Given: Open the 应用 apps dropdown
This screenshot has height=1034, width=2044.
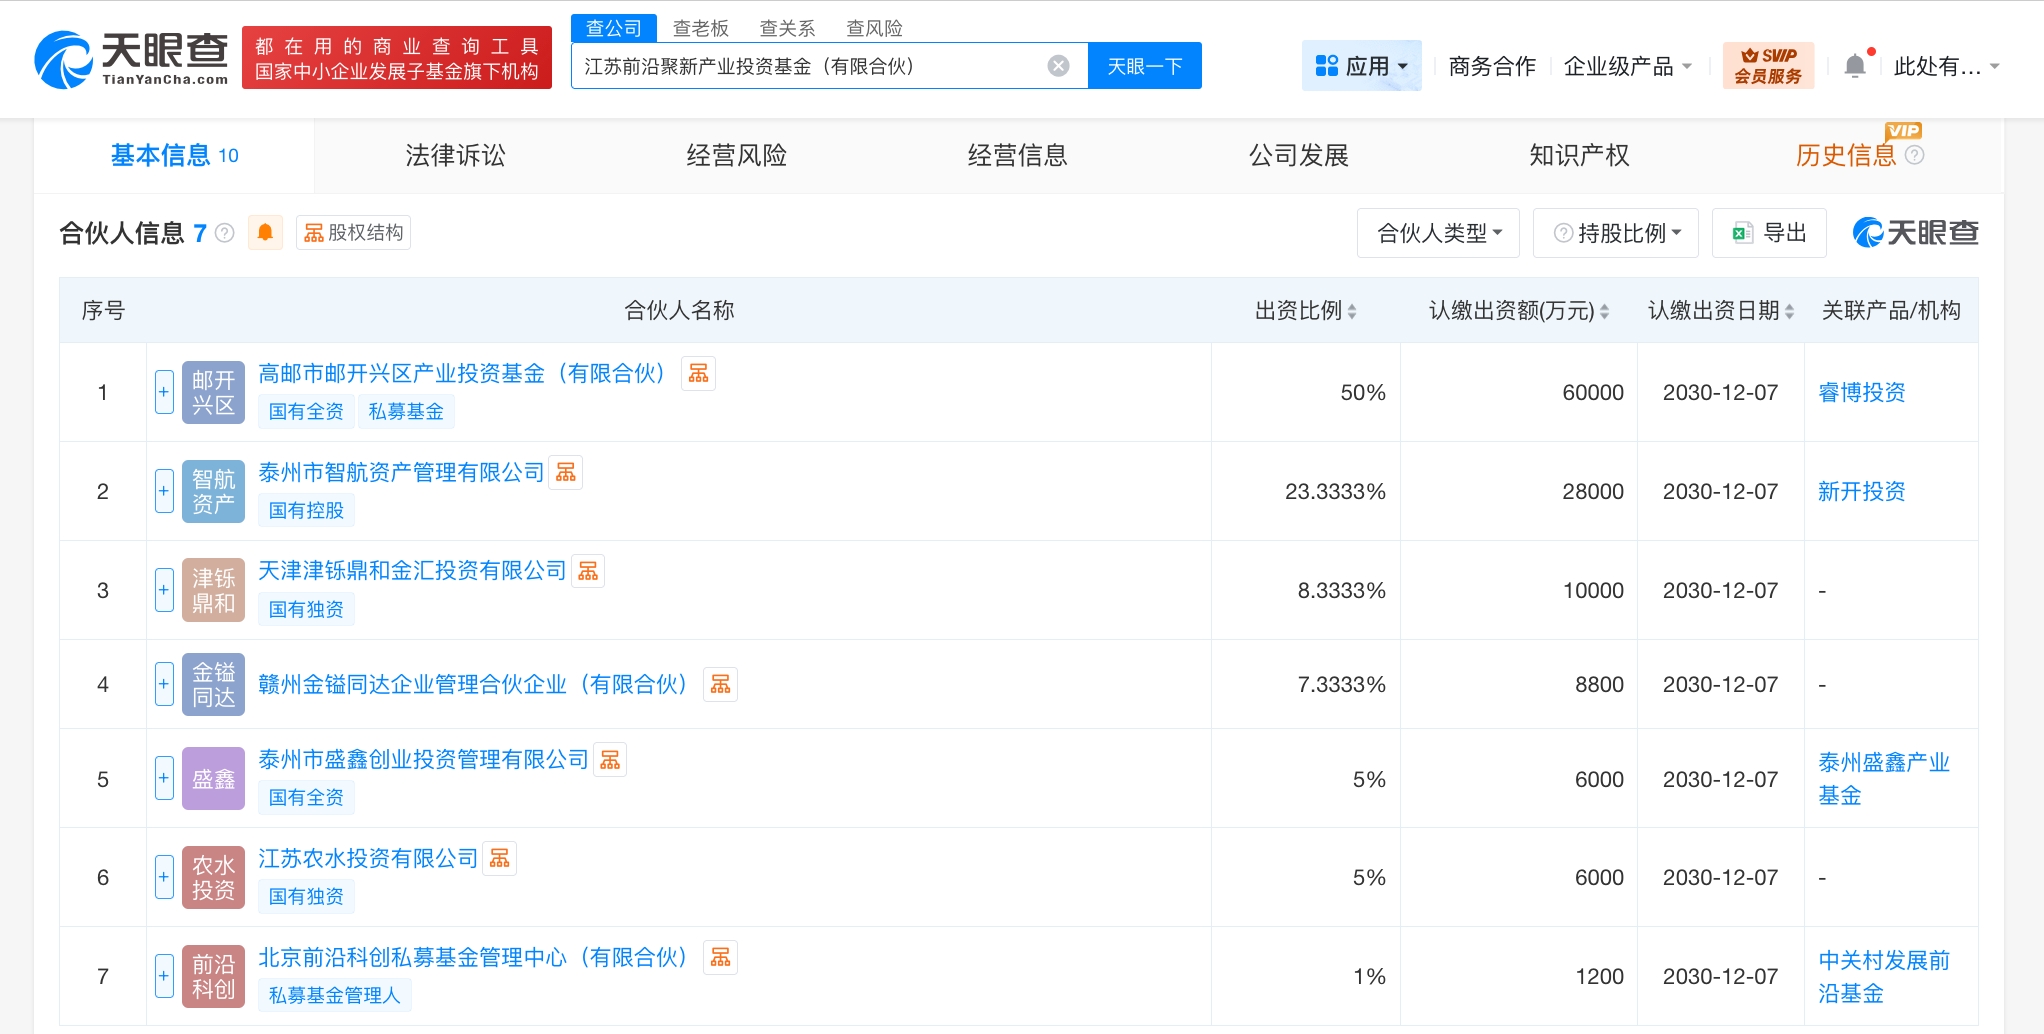Looking at the screenshot, I should (x=1361, y=66).
